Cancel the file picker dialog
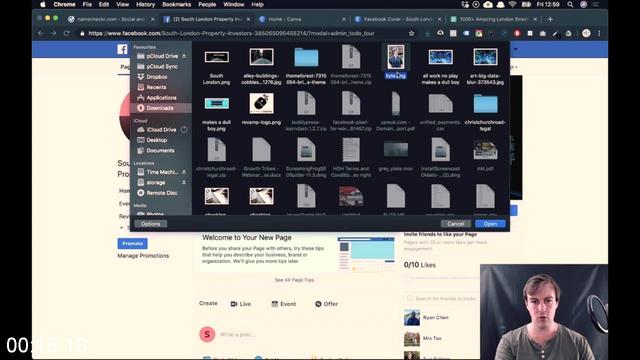 pyautogui.click(x=456, y=224)
